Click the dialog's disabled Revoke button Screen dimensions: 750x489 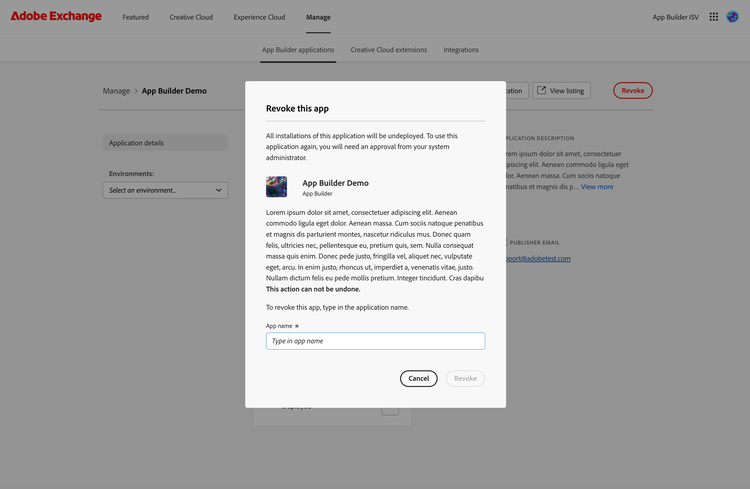[465, 378]
